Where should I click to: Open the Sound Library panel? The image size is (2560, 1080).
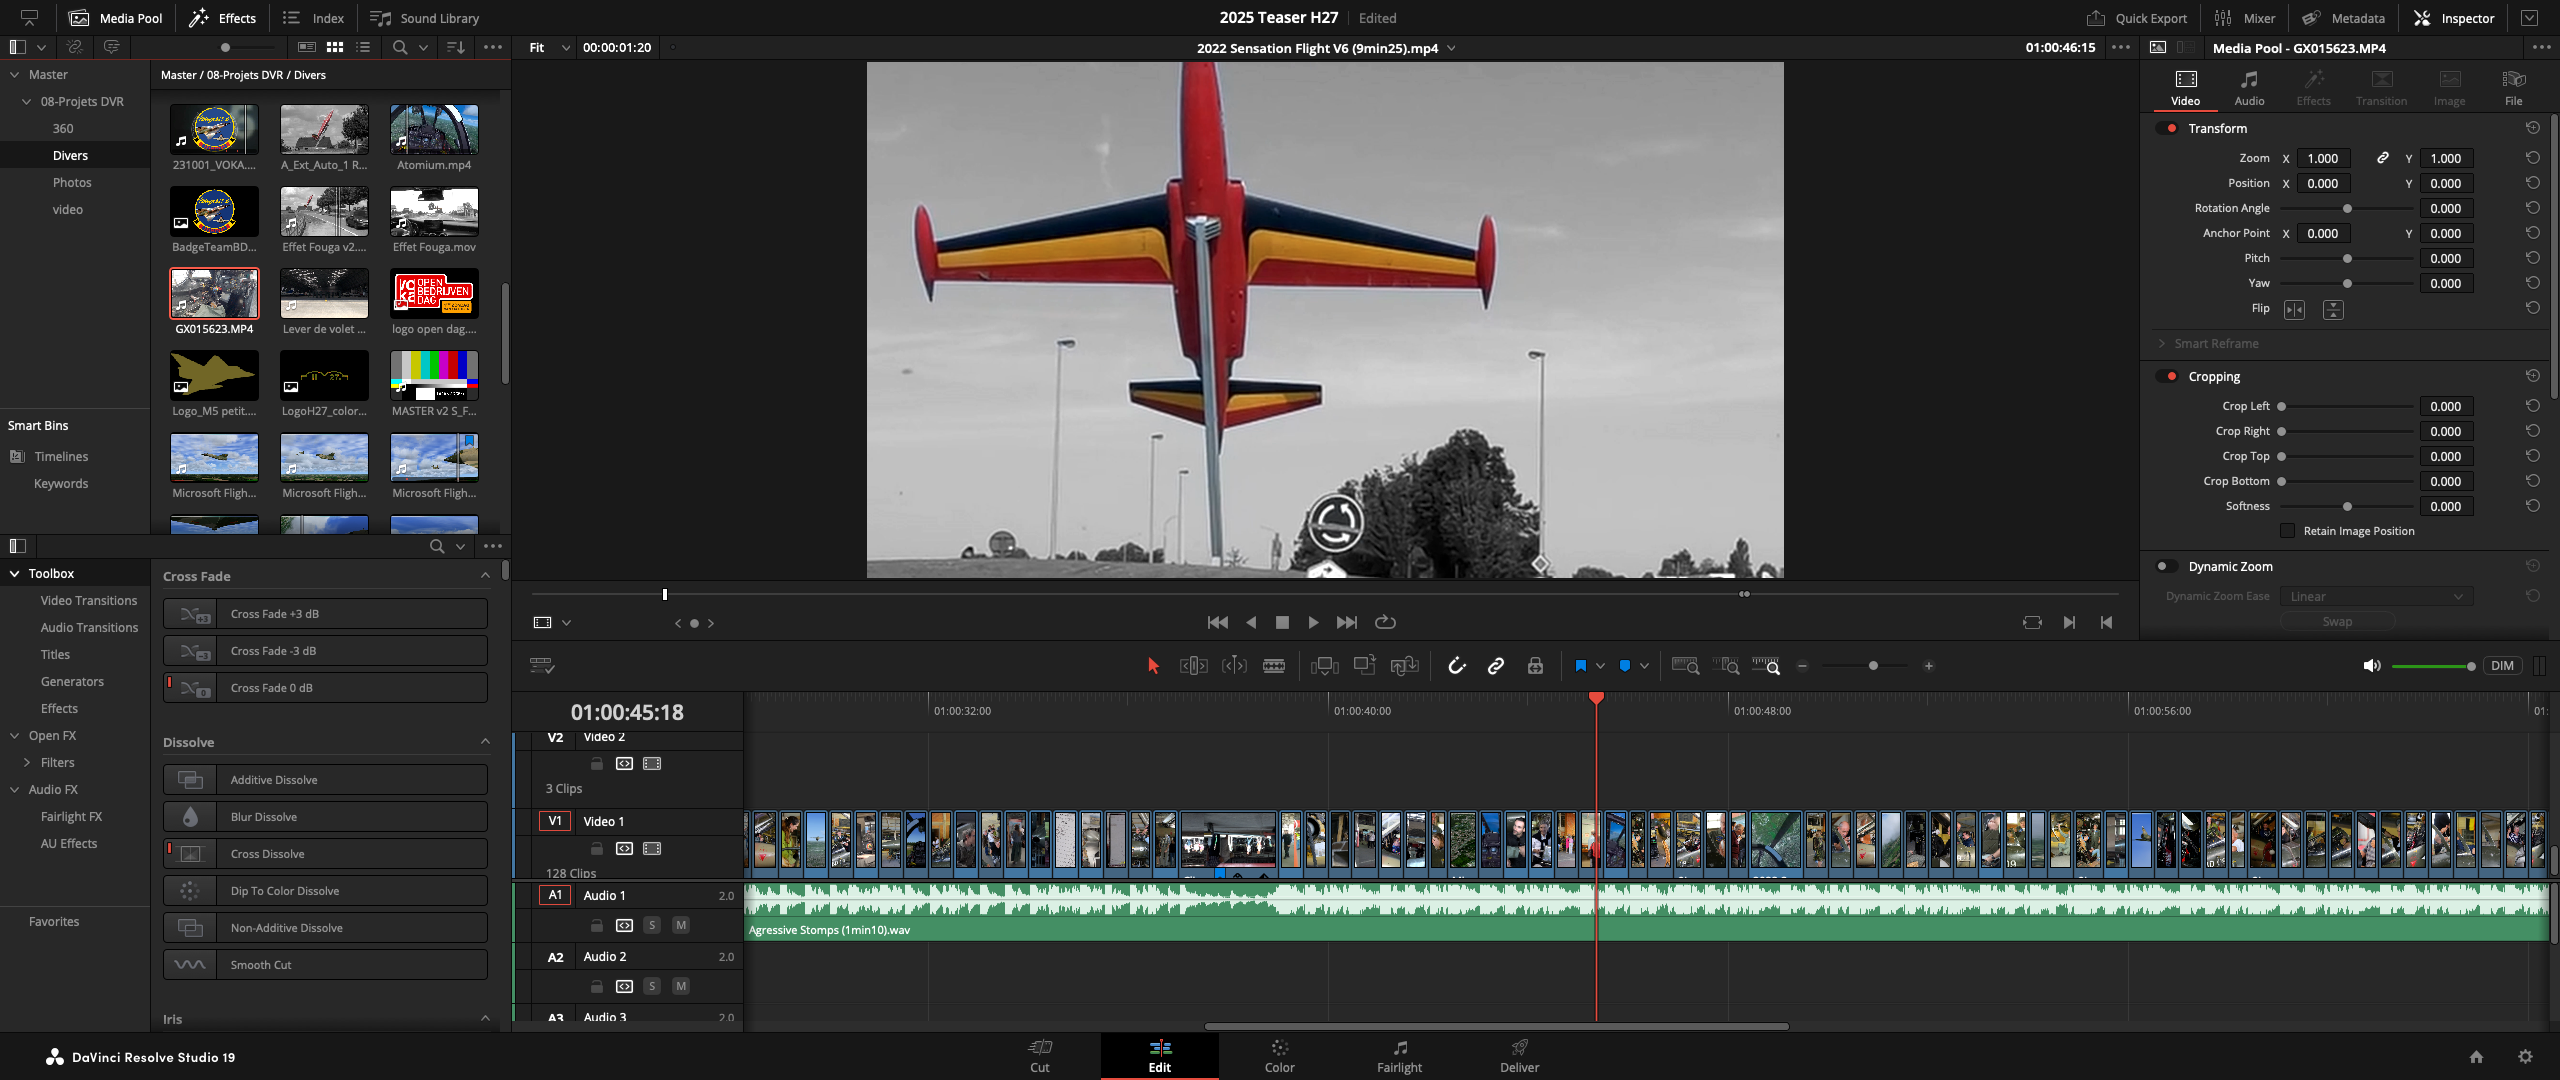[425, 18]
